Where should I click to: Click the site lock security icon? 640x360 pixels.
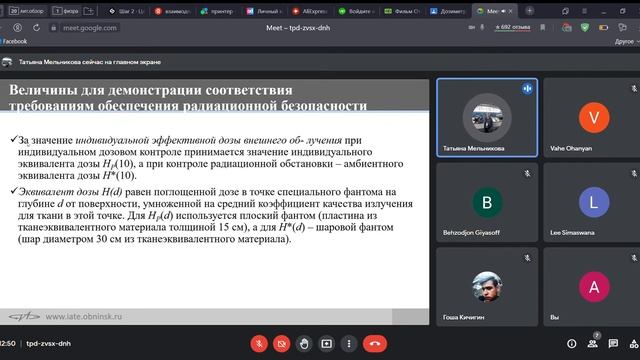coord(53,28)
